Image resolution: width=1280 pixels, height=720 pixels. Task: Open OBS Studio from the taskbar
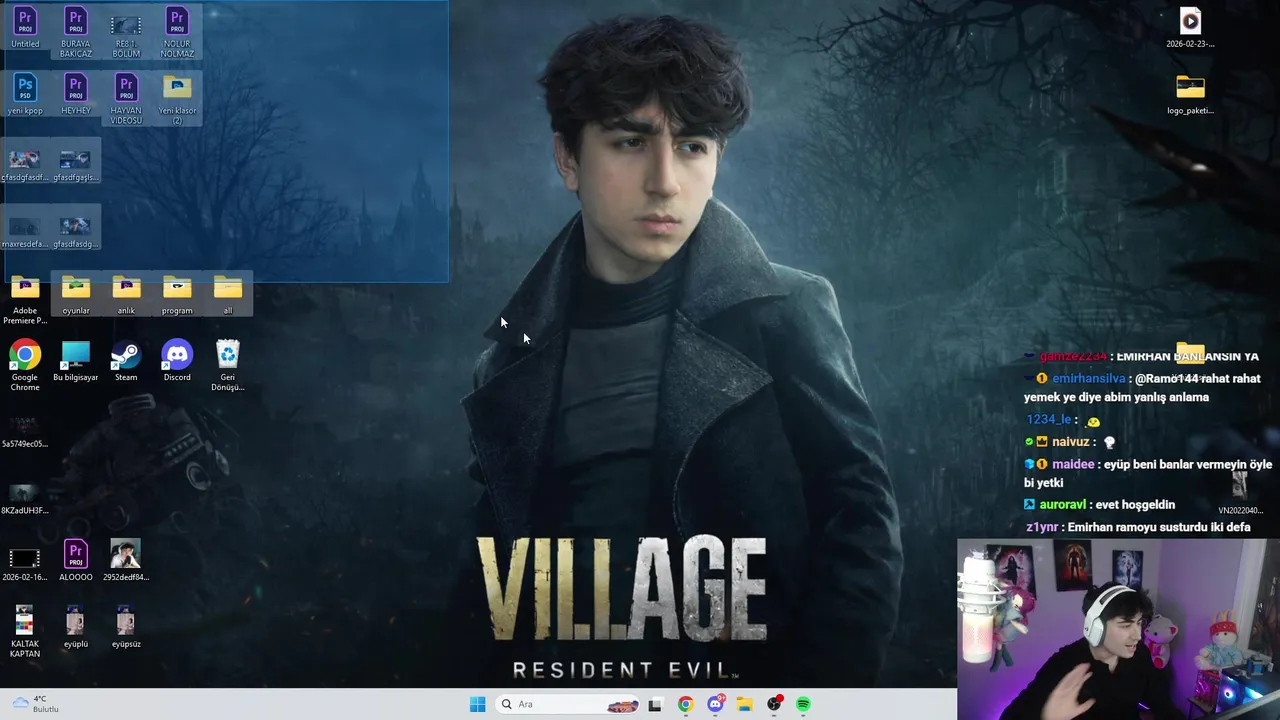pyautogui.click(x=774, y=704)
